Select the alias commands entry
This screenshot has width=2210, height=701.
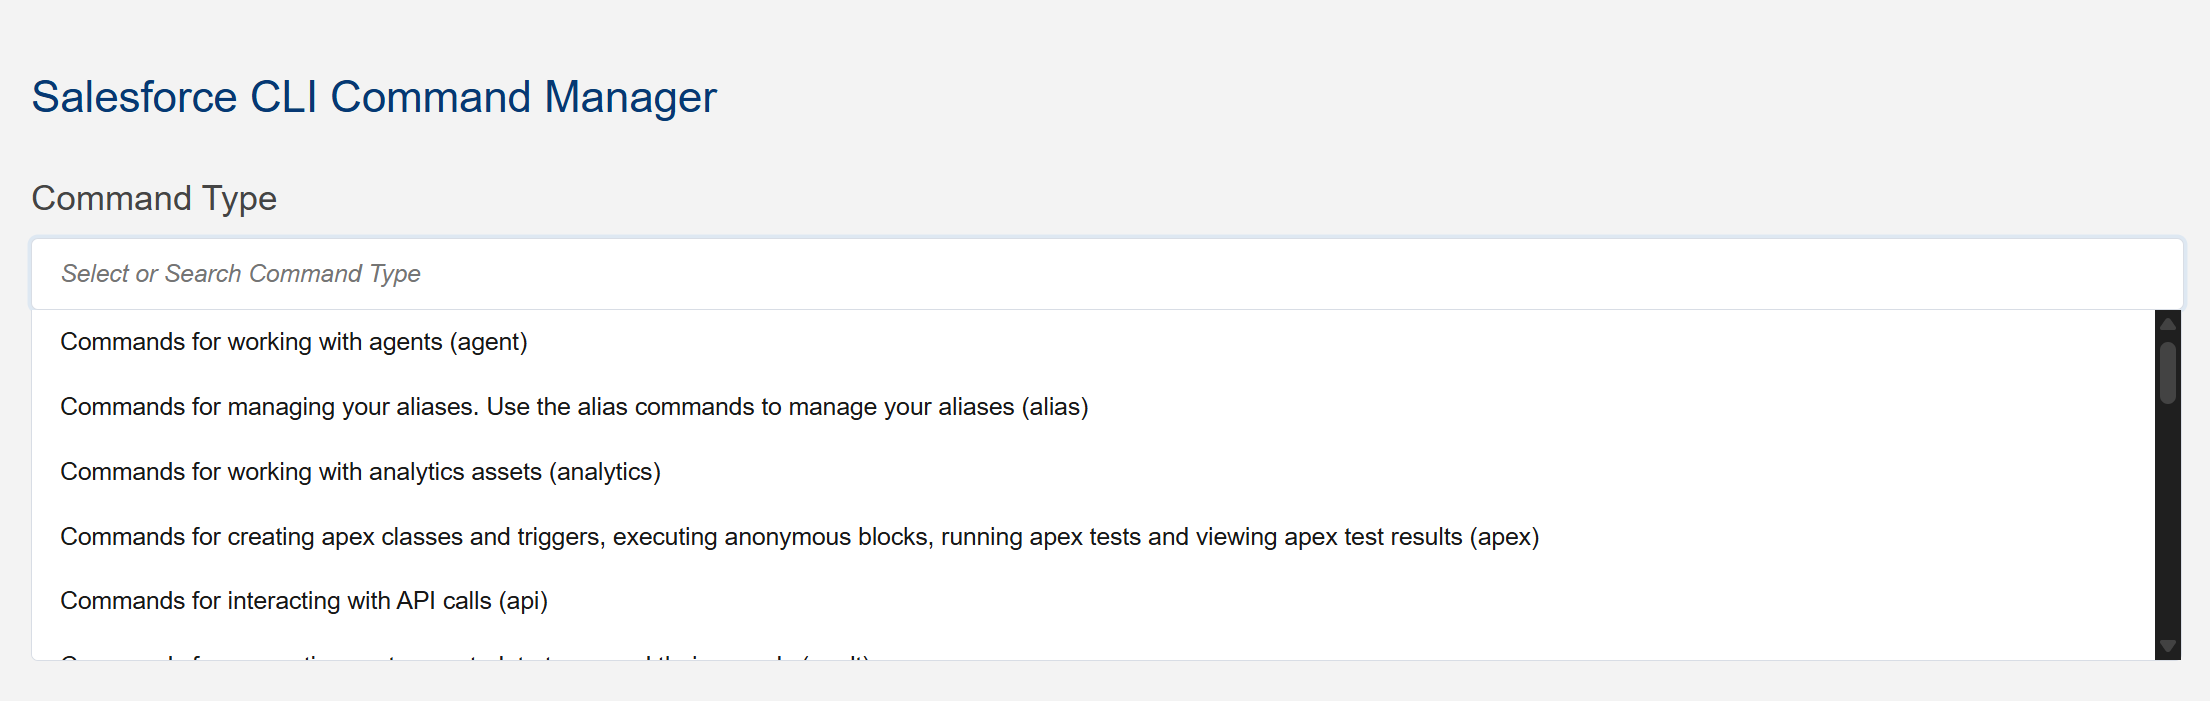(1093, 407)
